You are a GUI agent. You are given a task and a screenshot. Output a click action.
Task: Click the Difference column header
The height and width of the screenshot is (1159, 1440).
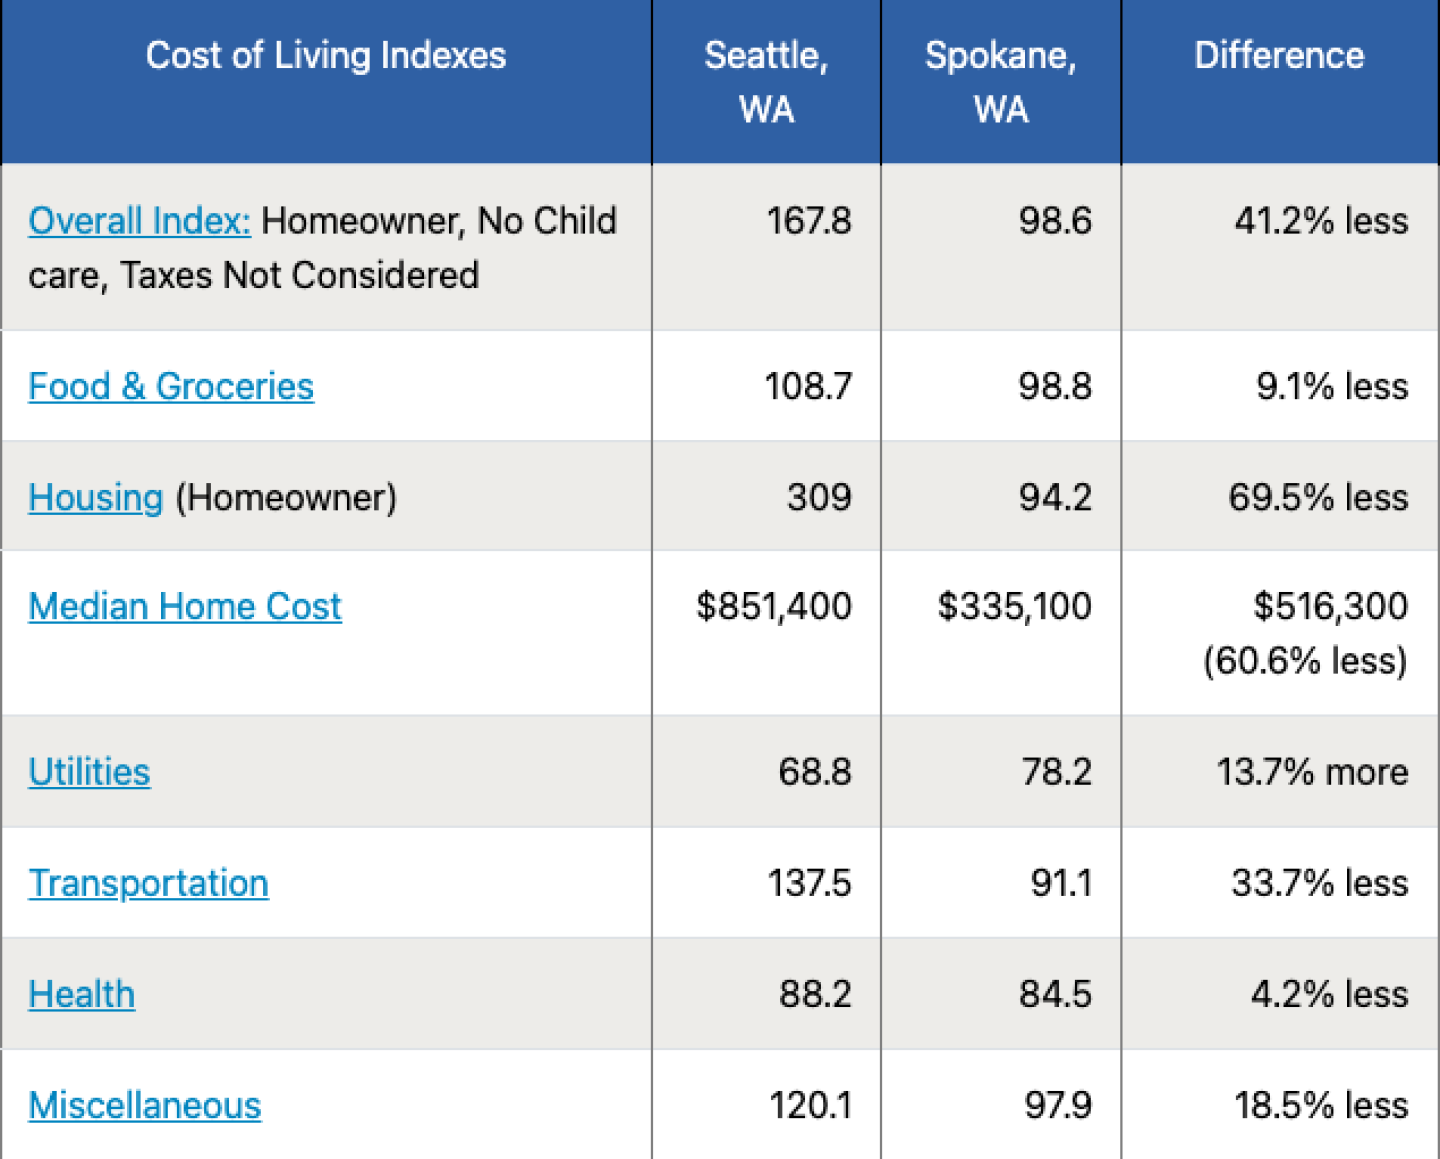[1279, 56]
